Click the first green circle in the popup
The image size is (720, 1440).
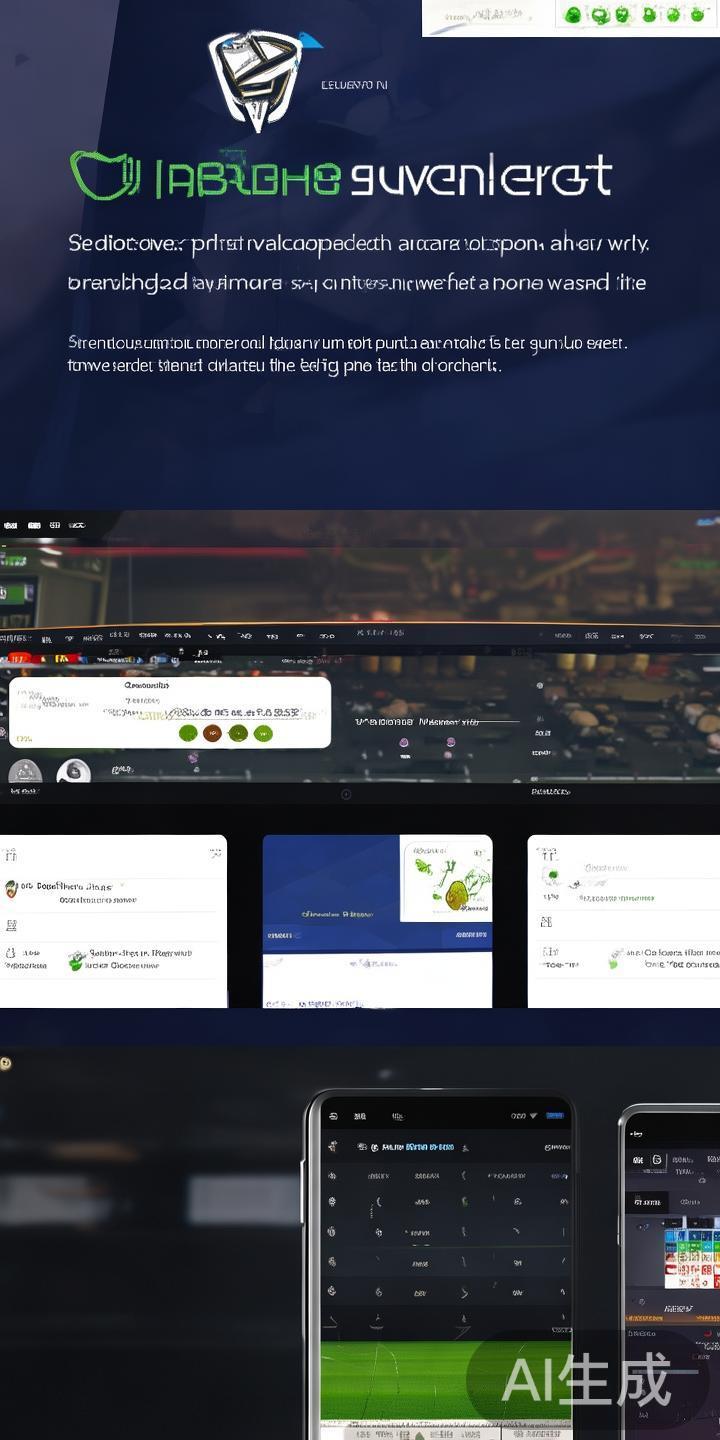click(x=188, y=733)
